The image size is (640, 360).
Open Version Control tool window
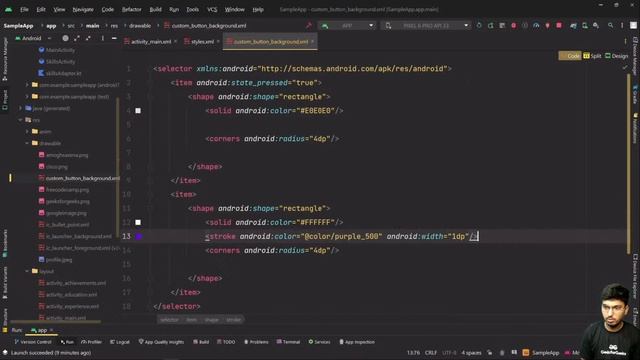[33, 342]
